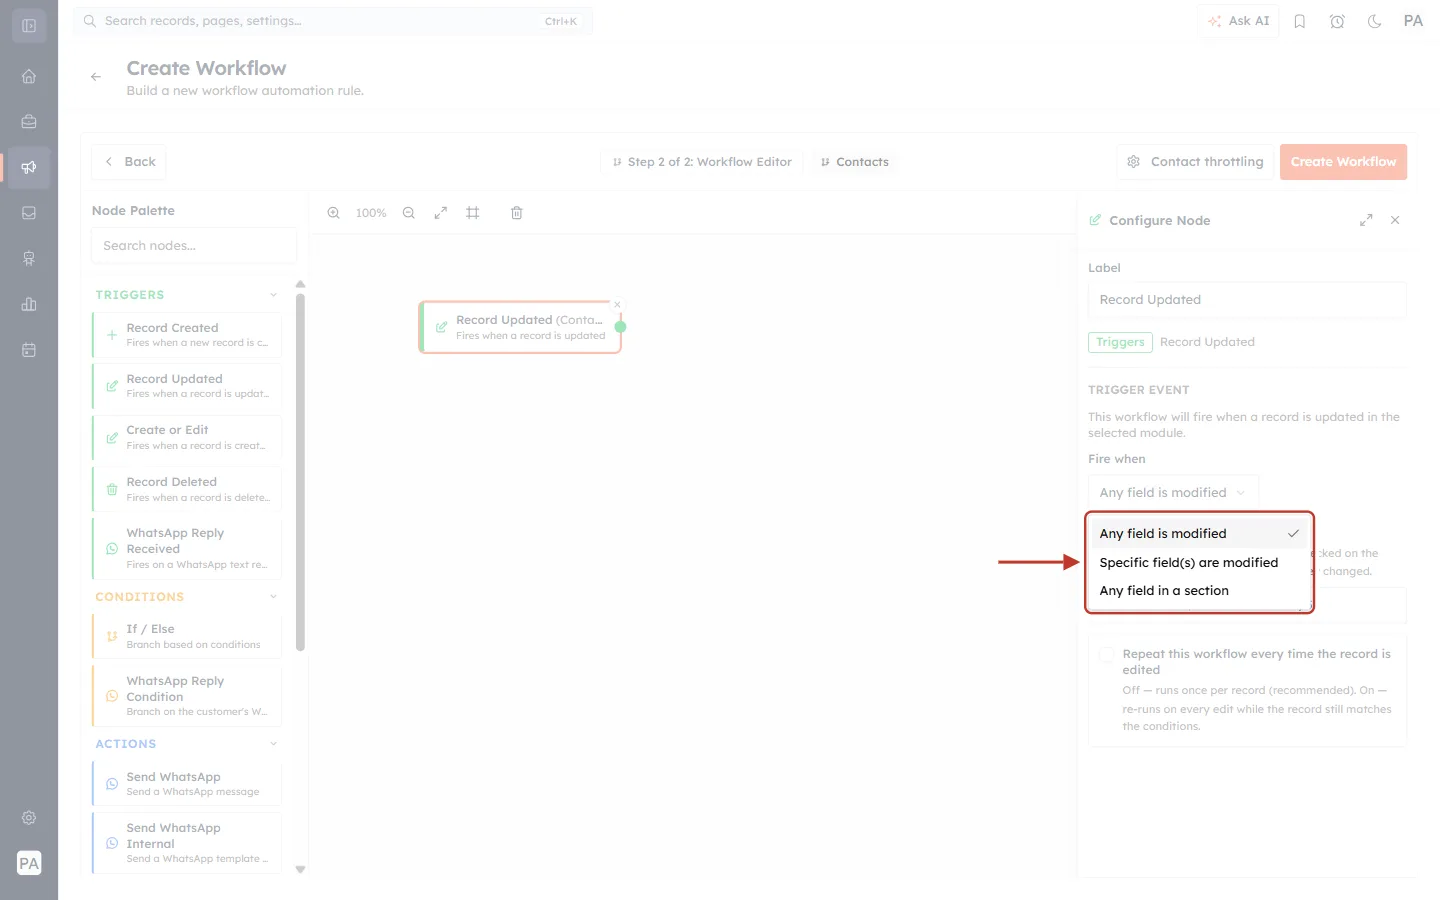Select Any field is modified option
Image resolution: width=1440 pixels, height=900 pixels.
(x=1199, y=534)
